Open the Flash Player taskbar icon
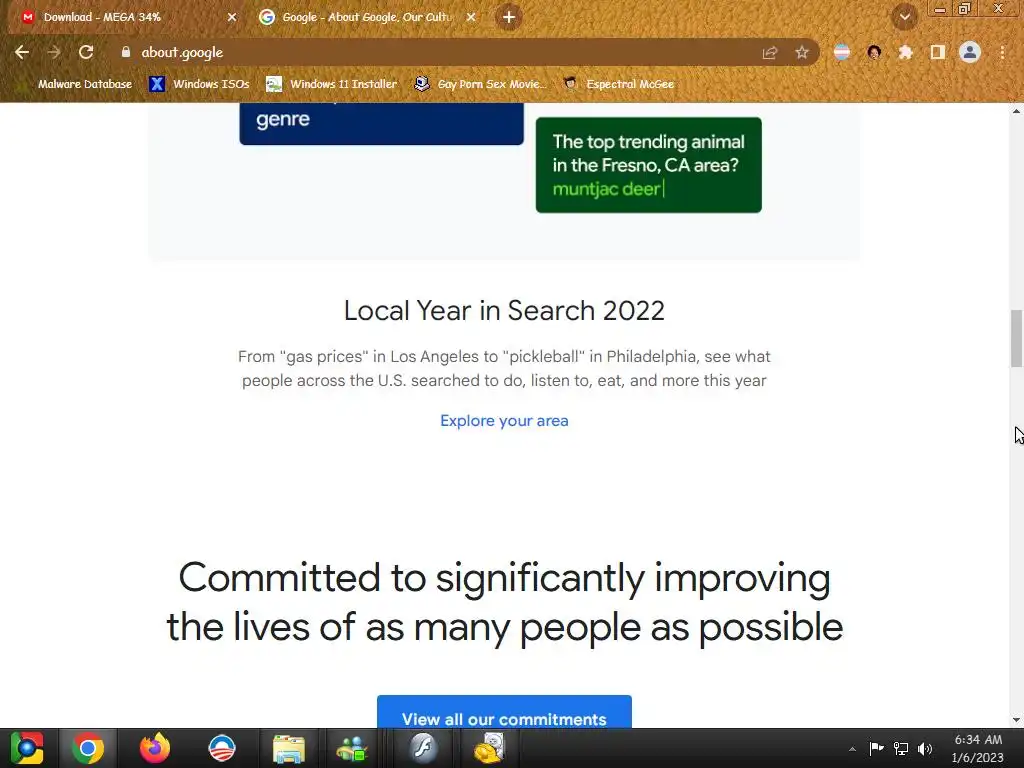Screen dimensions: 1024x768 click(x=423, y=748)
